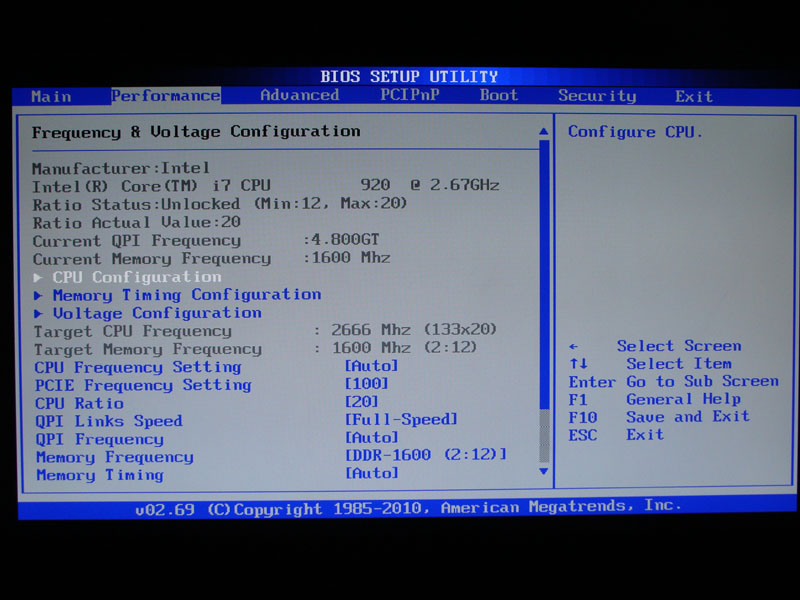Image resolution: width=800 pixels, height=600 pixels.
Task: Open the Main tab
Action: (51, 96)
